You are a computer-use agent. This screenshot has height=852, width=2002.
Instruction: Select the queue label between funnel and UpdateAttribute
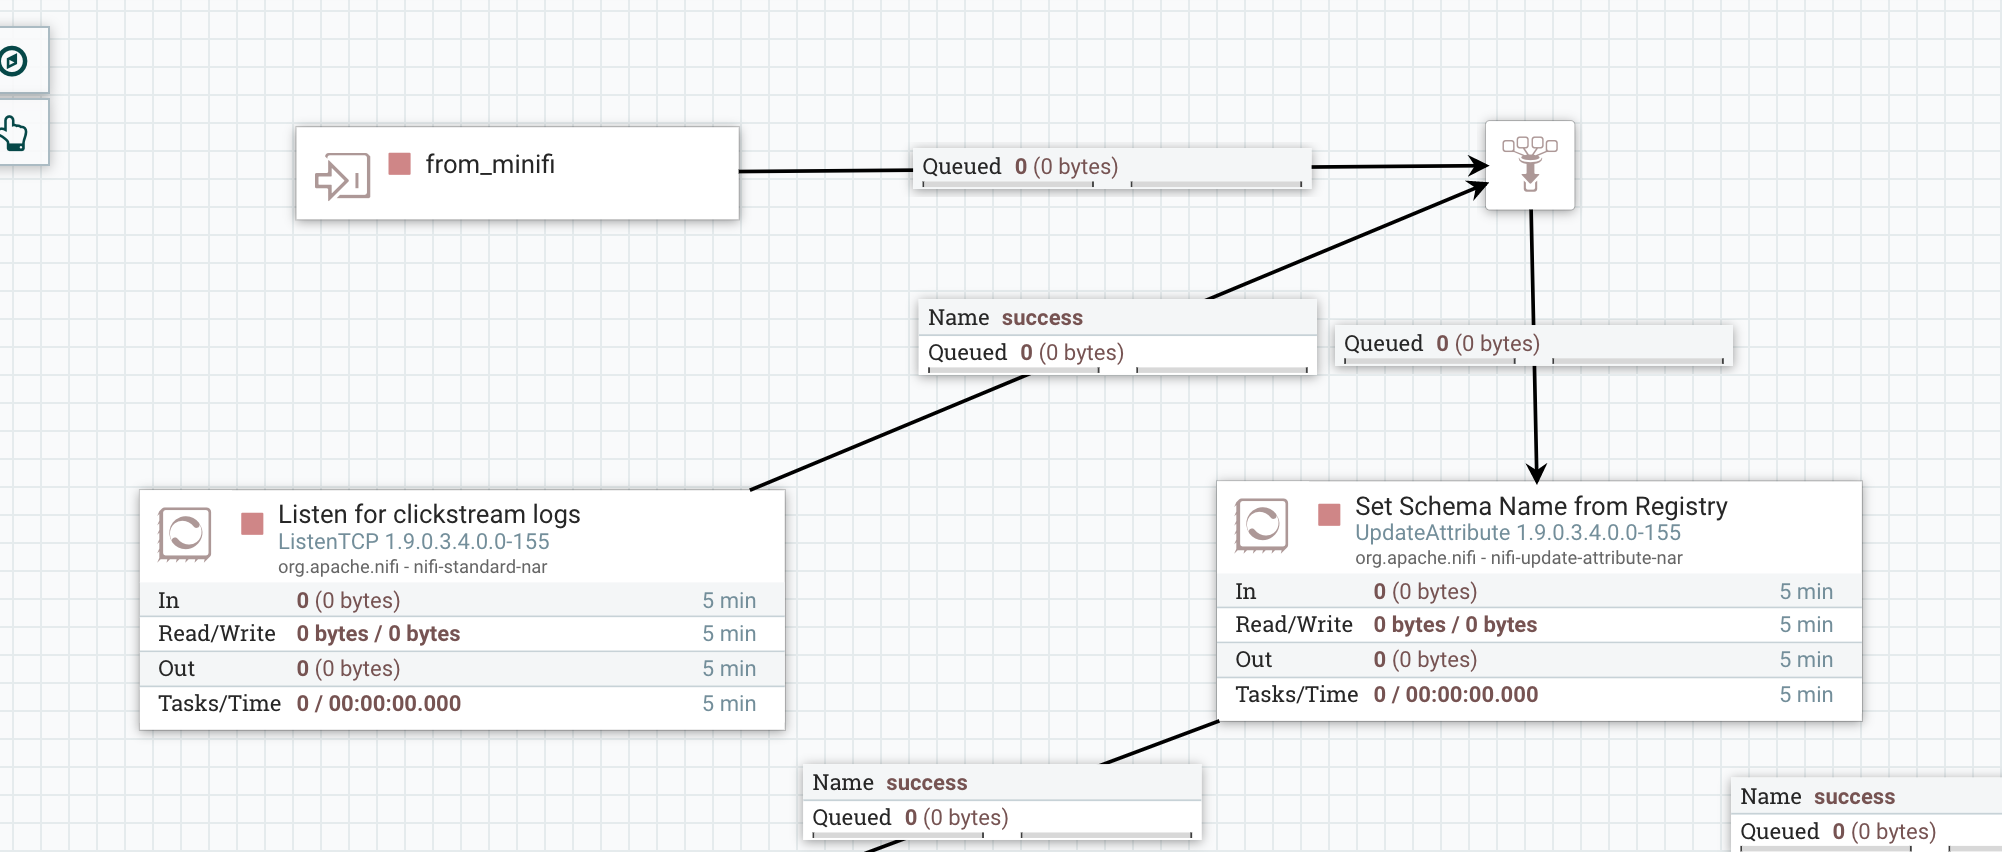[x=1534, y=345]
